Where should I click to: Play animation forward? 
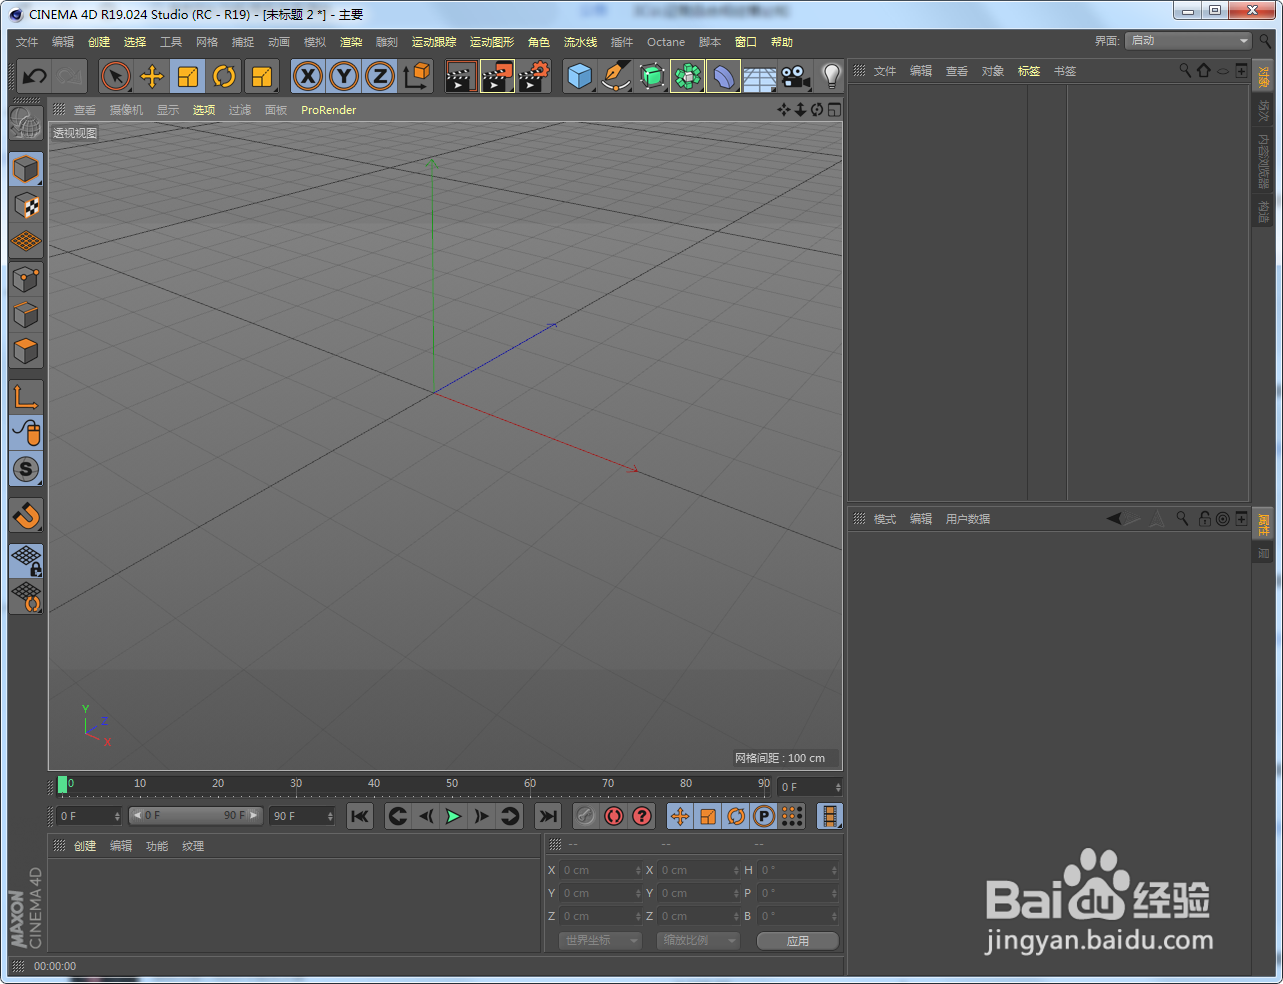coord(453,816)
